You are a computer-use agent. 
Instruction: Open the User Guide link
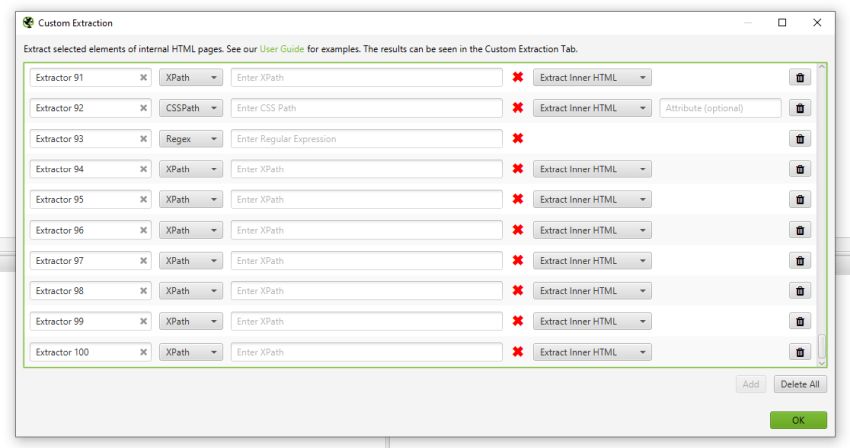[282, 49]
